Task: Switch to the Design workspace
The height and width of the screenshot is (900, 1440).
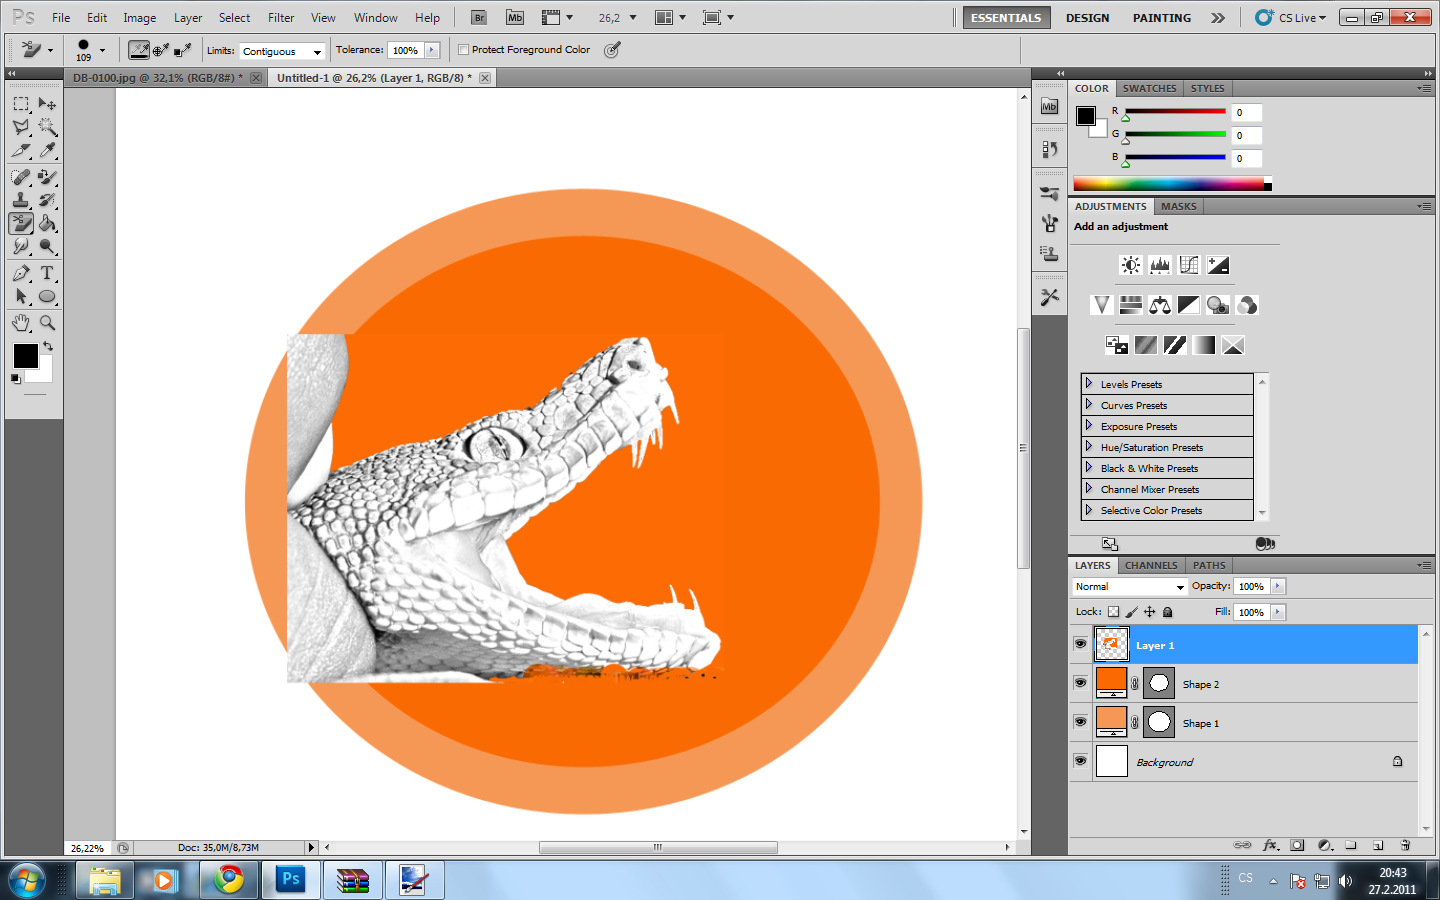Action: coord(1087,18)
